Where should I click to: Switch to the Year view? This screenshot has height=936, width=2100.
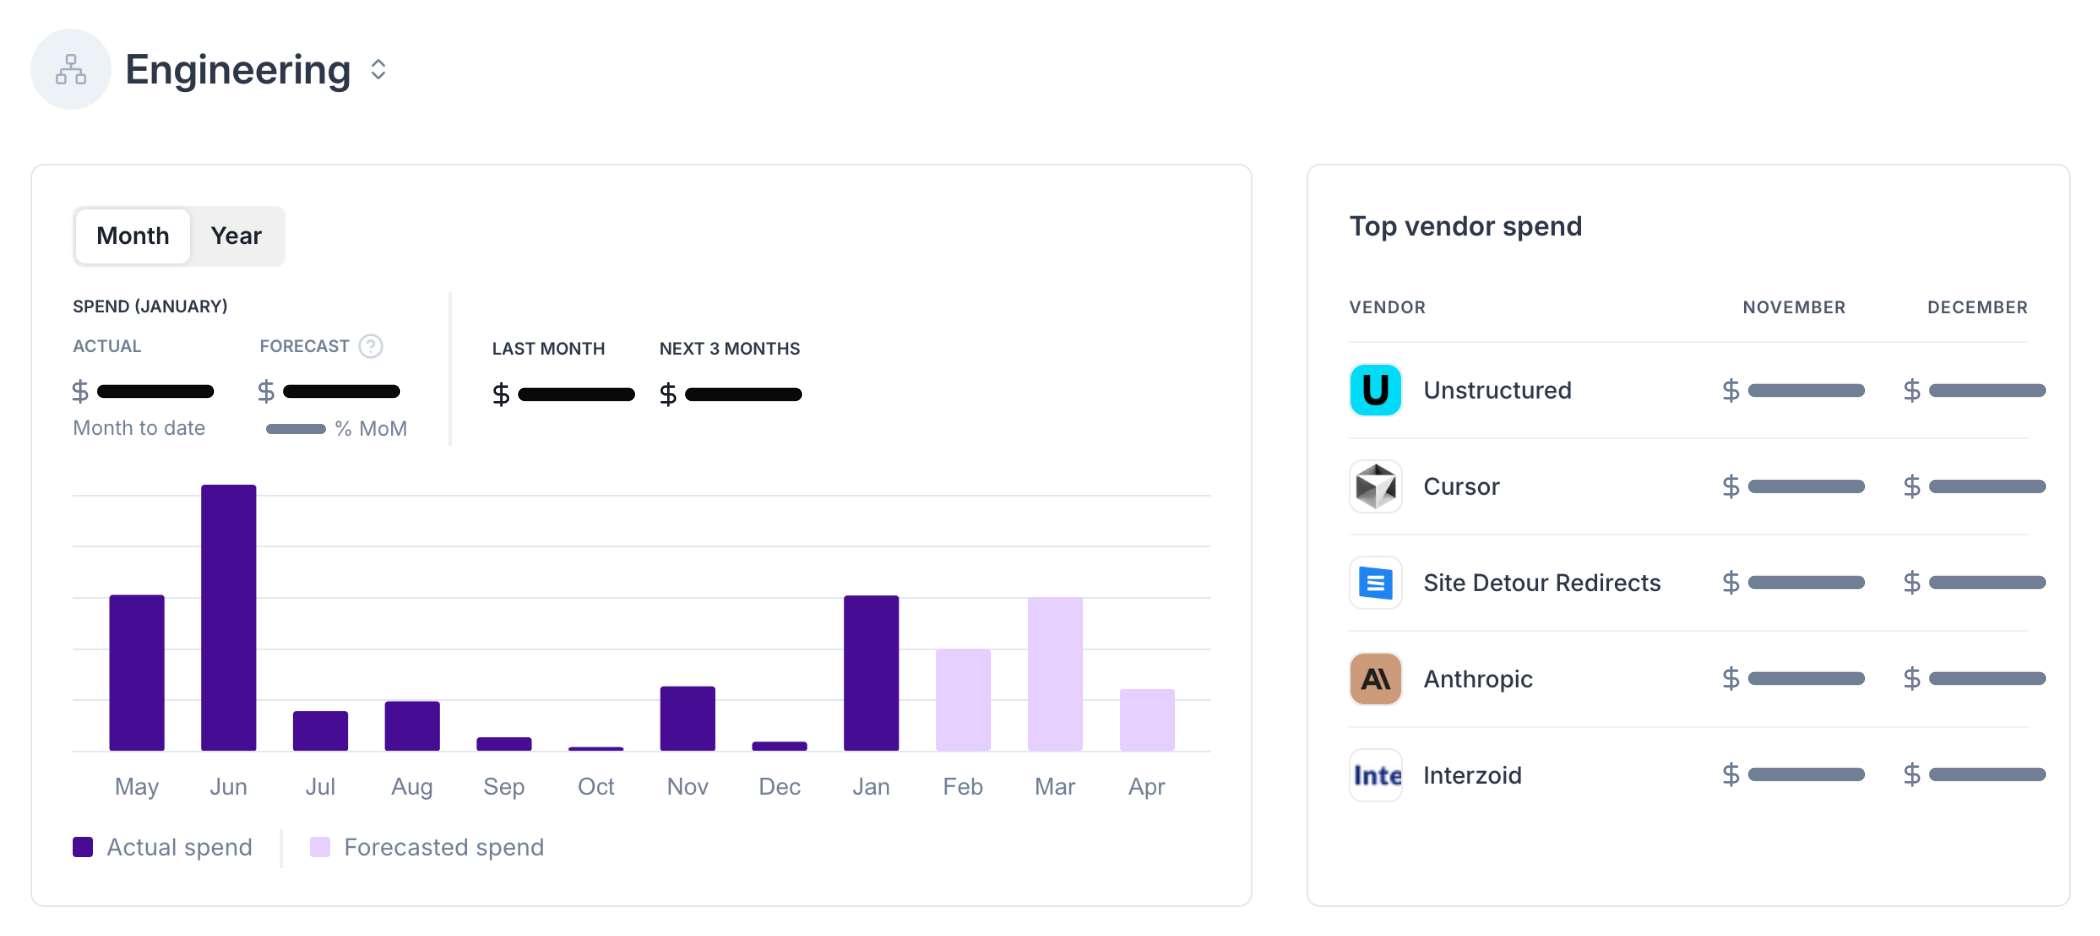click(236, 236)
